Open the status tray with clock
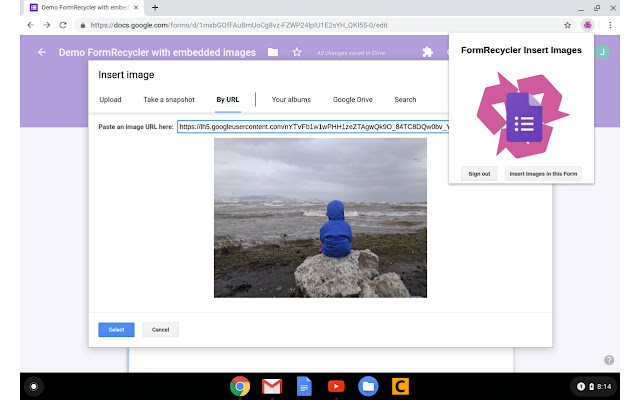 pos(594,386)
